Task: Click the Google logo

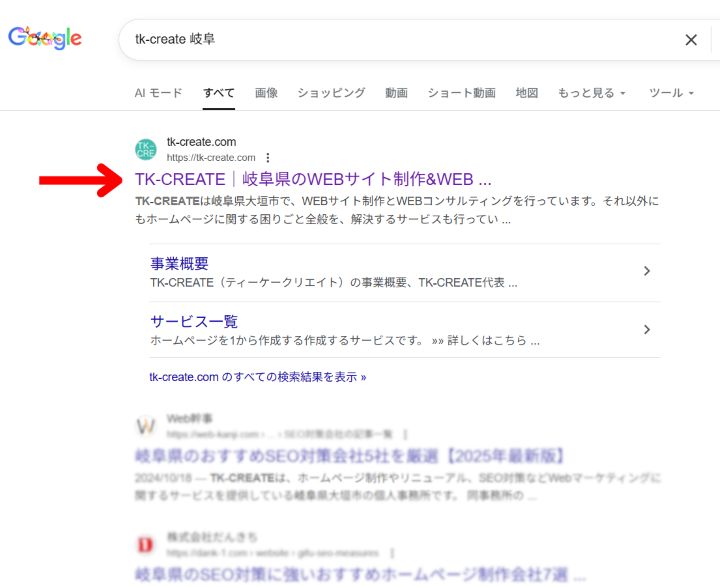Action: [45, 38]
